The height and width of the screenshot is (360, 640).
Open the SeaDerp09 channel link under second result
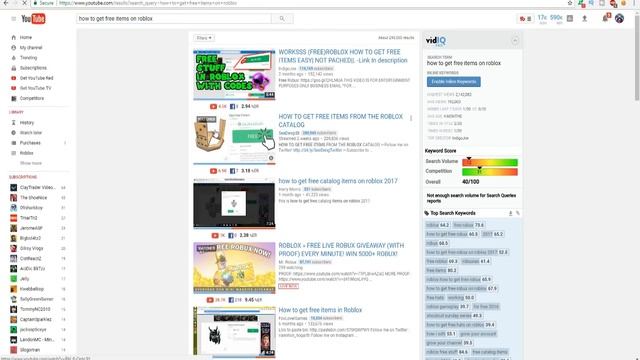289,133
